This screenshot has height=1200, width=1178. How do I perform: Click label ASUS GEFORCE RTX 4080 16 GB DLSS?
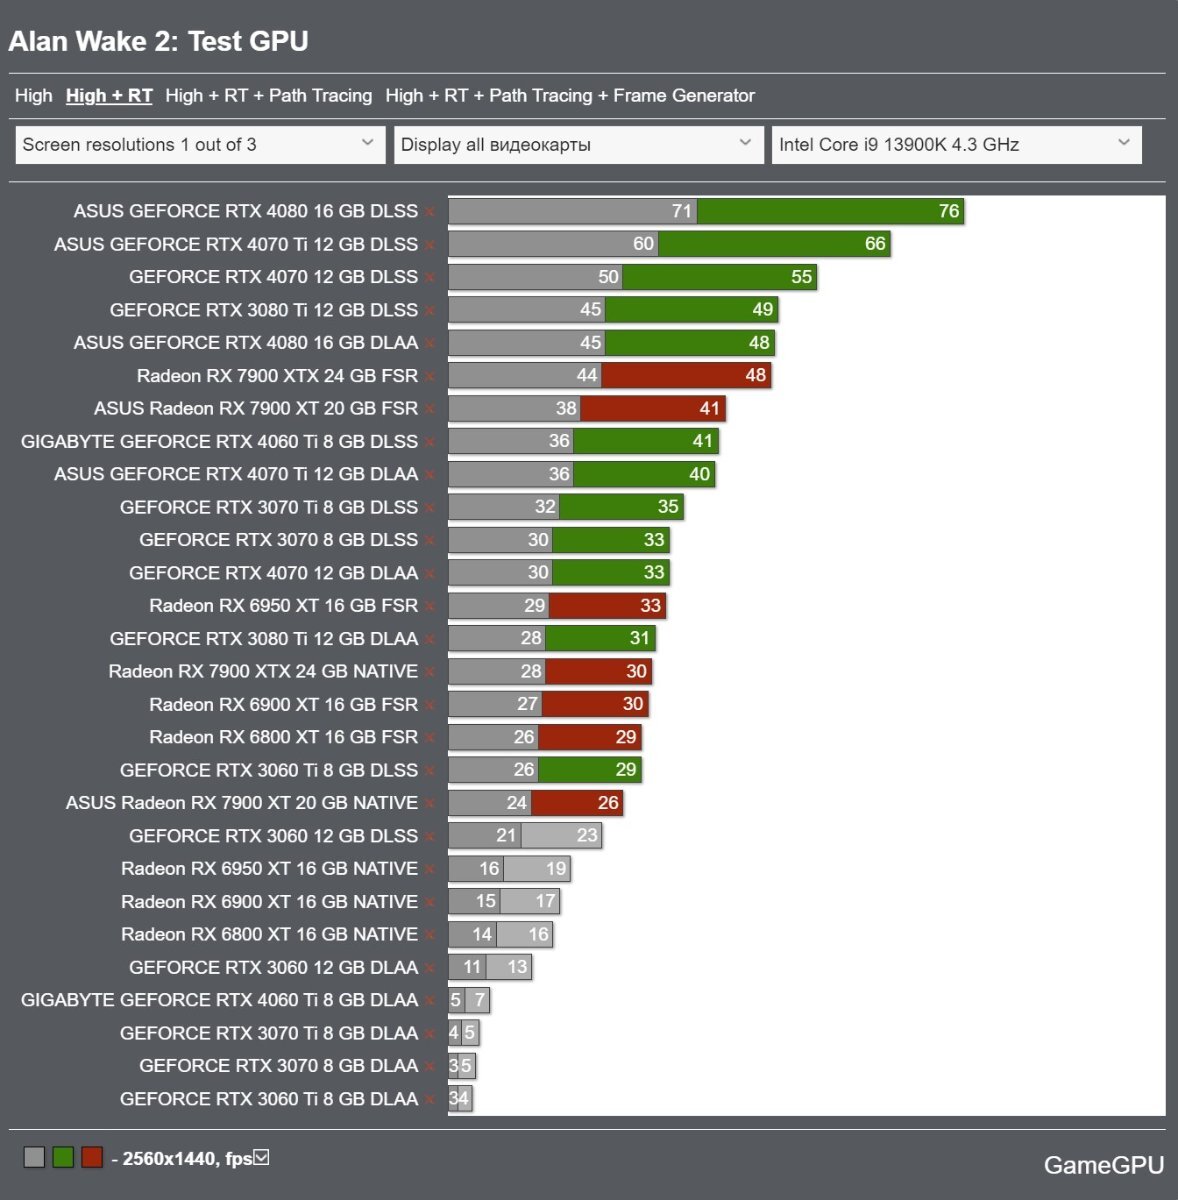(246, 211)
